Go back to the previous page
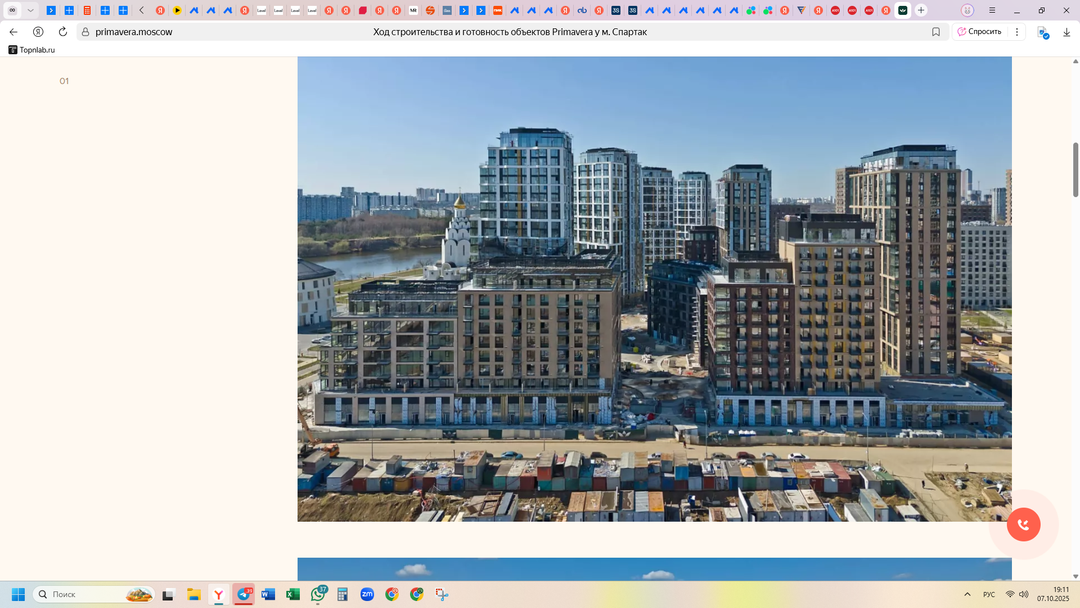The width and height of the screenshot is (1080, 608). tap(13, 32)
